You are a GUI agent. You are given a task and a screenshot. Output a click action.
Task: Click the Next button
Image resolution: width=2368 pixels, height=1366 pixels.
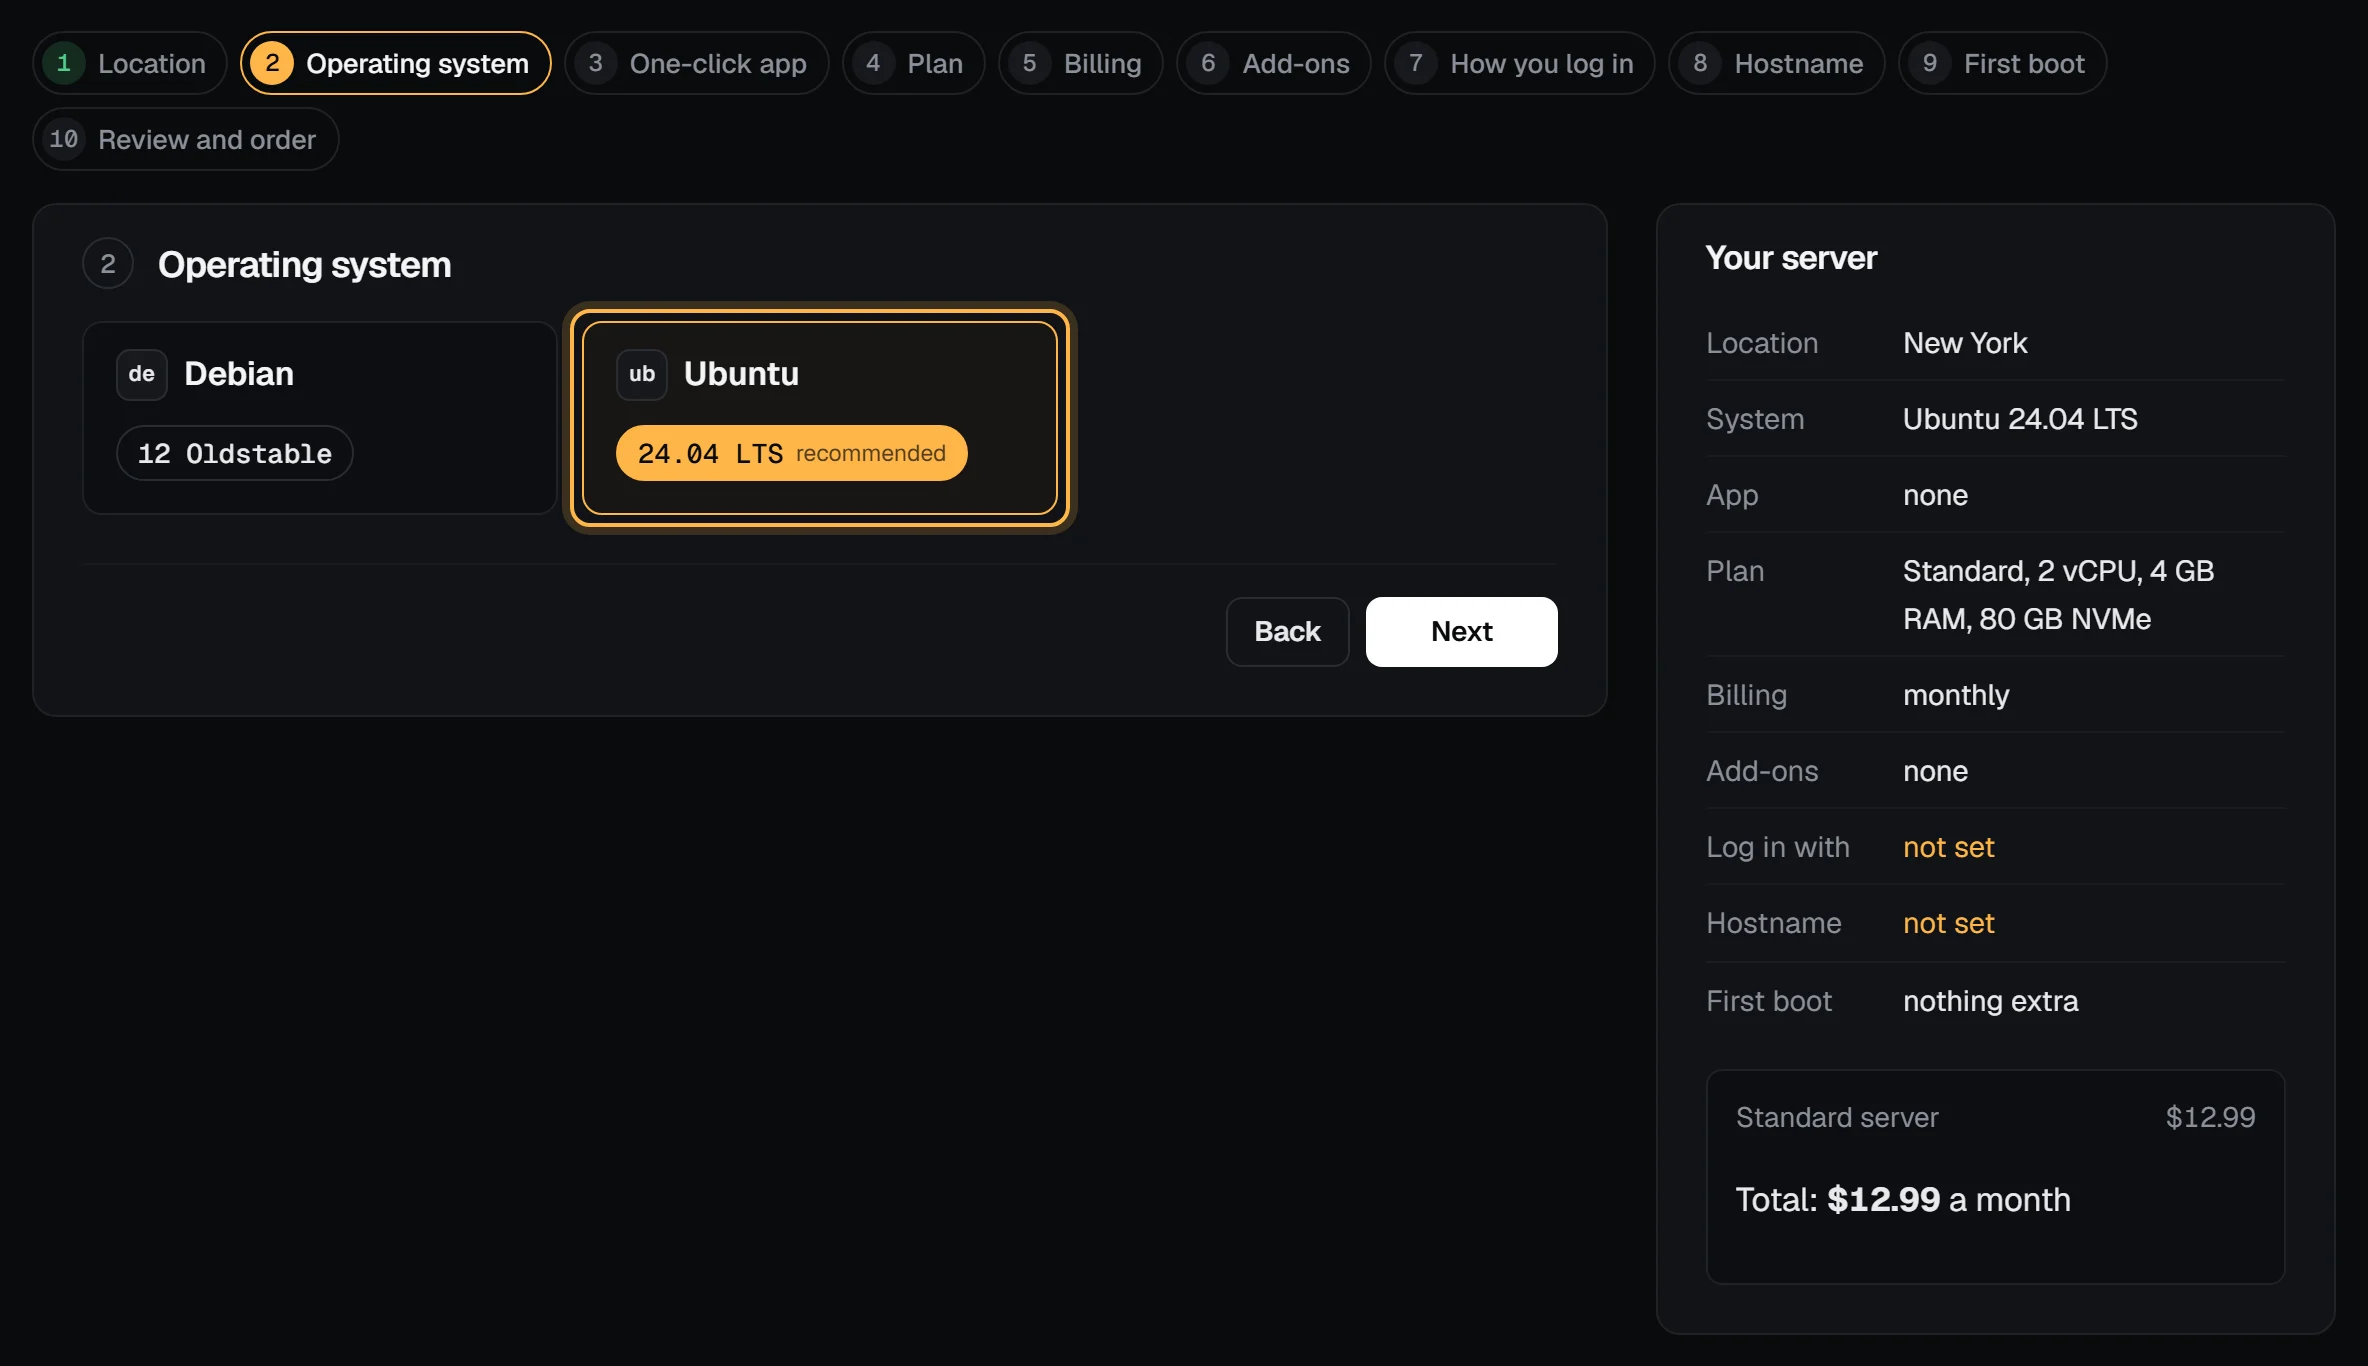[1461, 632]
